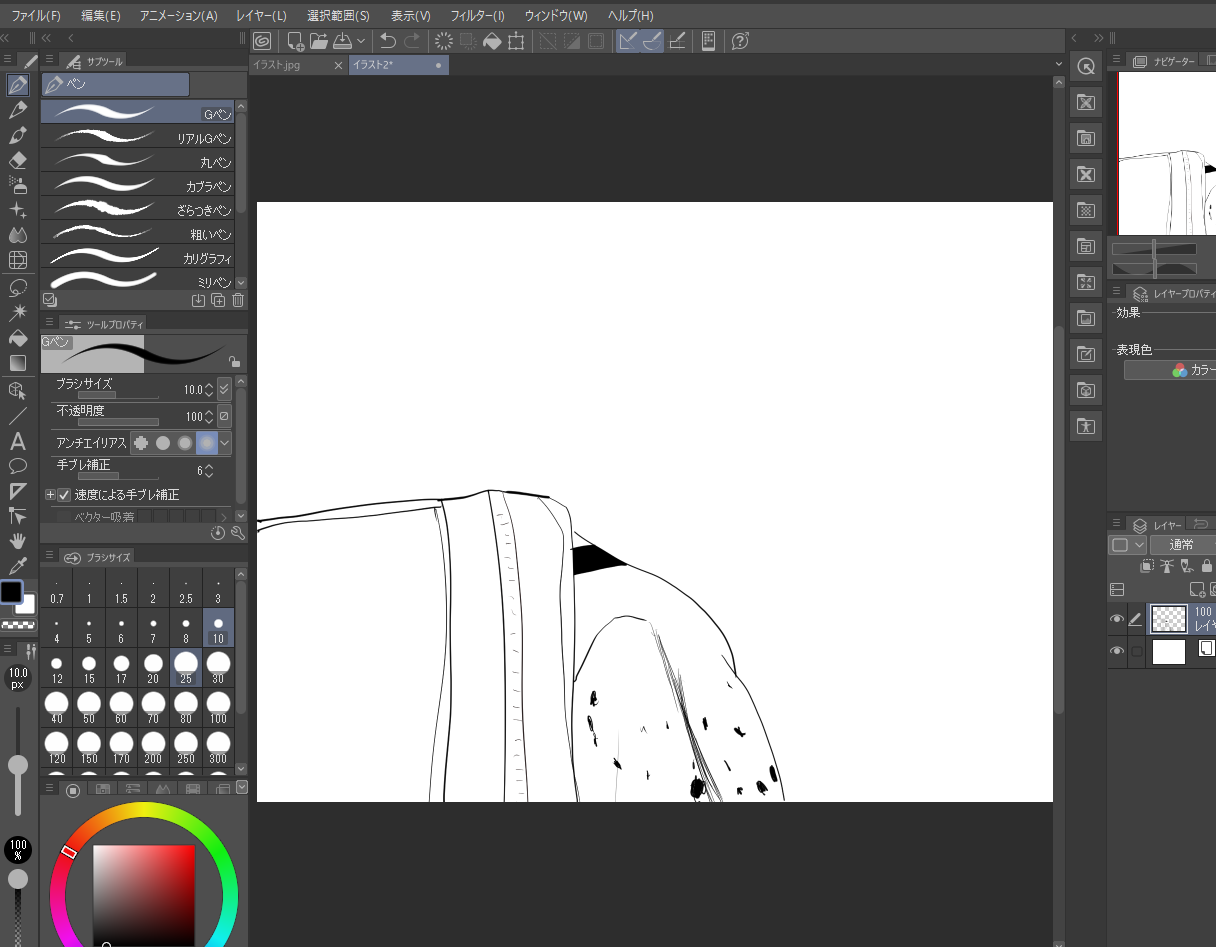Open the アンチエイリアス dropdown arrow

coord(225,443)
